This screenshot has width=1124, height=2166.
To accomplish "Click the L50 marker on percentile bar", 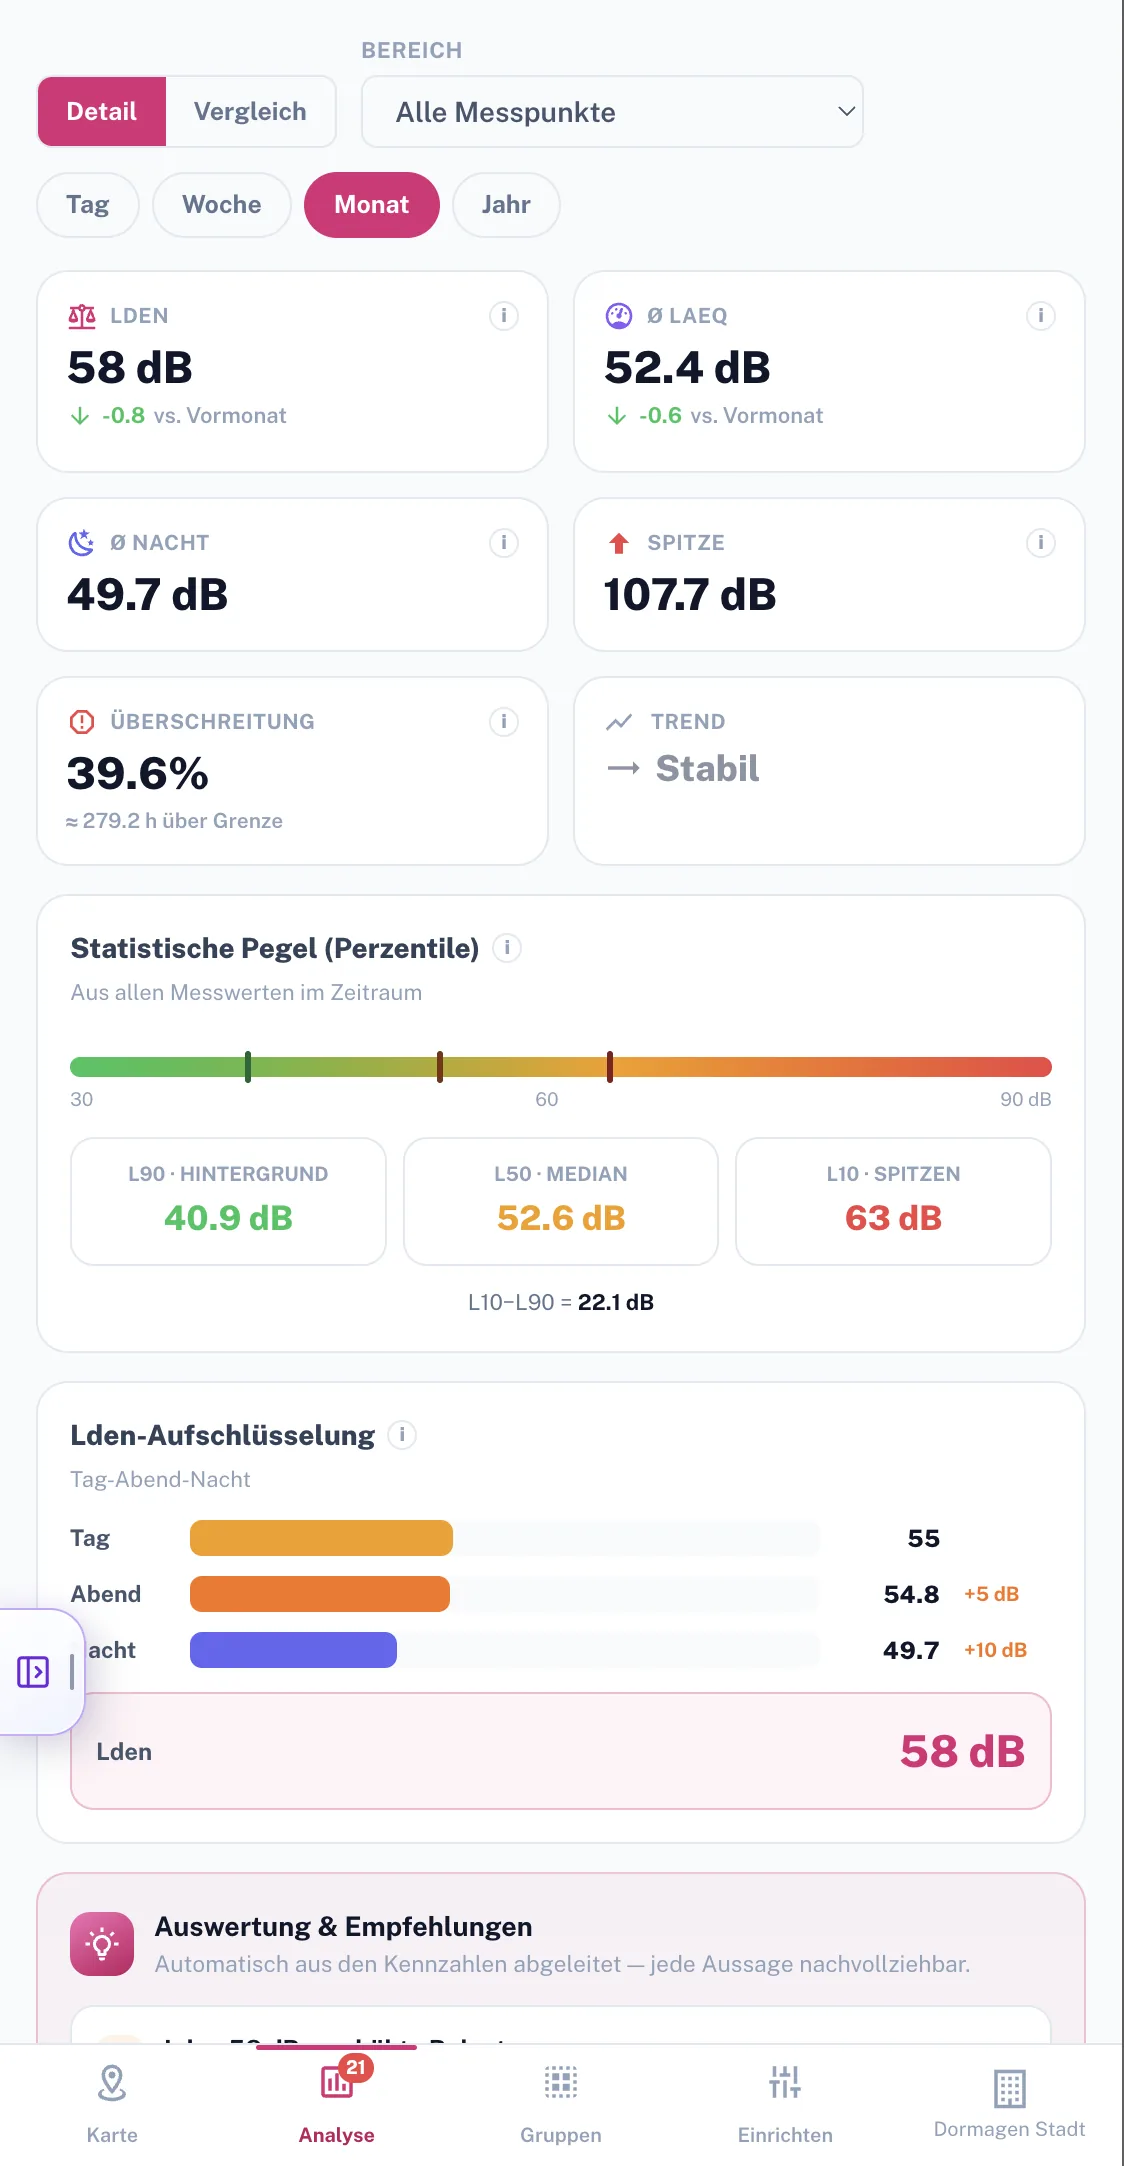I will click(440, 1067).
